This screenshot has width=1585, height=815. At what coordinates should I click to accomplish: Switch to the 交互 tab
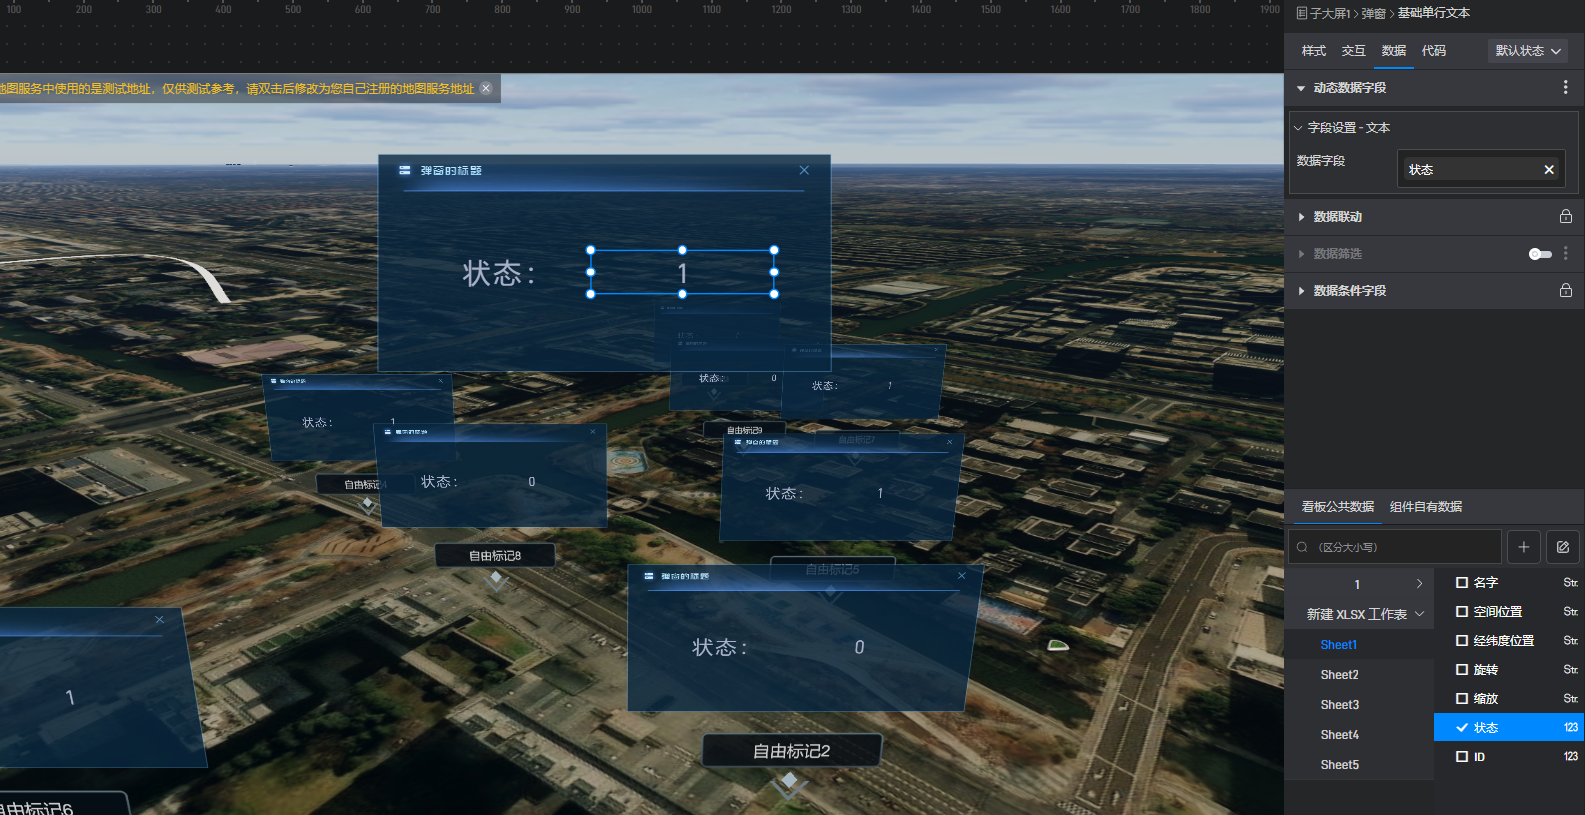(x=1354, y=51)
